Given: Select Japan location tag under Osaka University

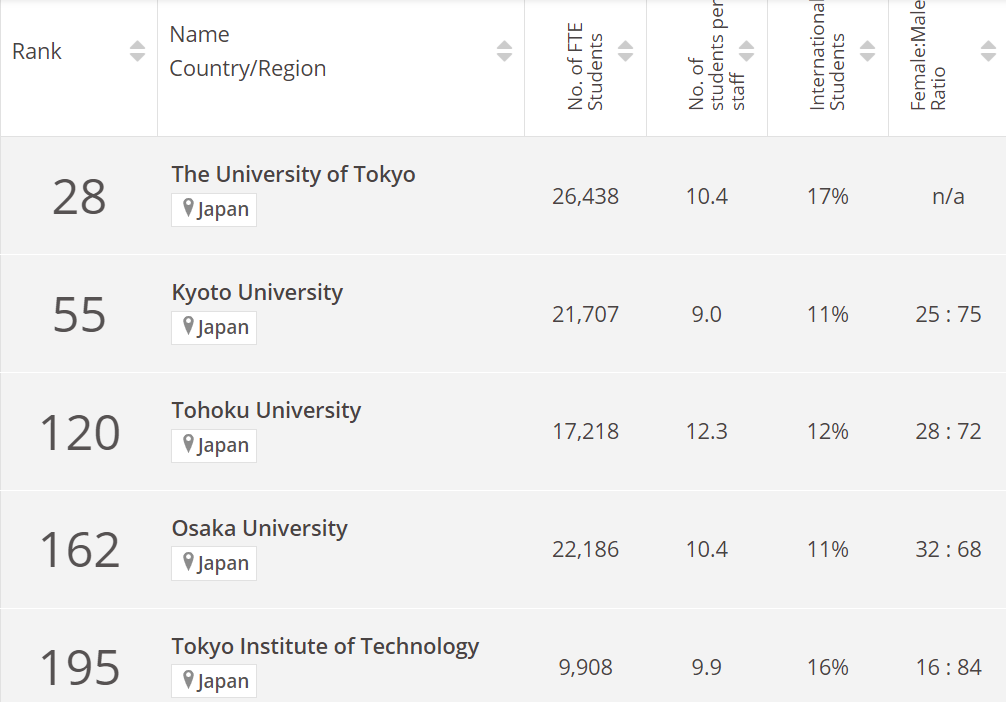Looking at the screenshot, I should [x=214, y=564].
